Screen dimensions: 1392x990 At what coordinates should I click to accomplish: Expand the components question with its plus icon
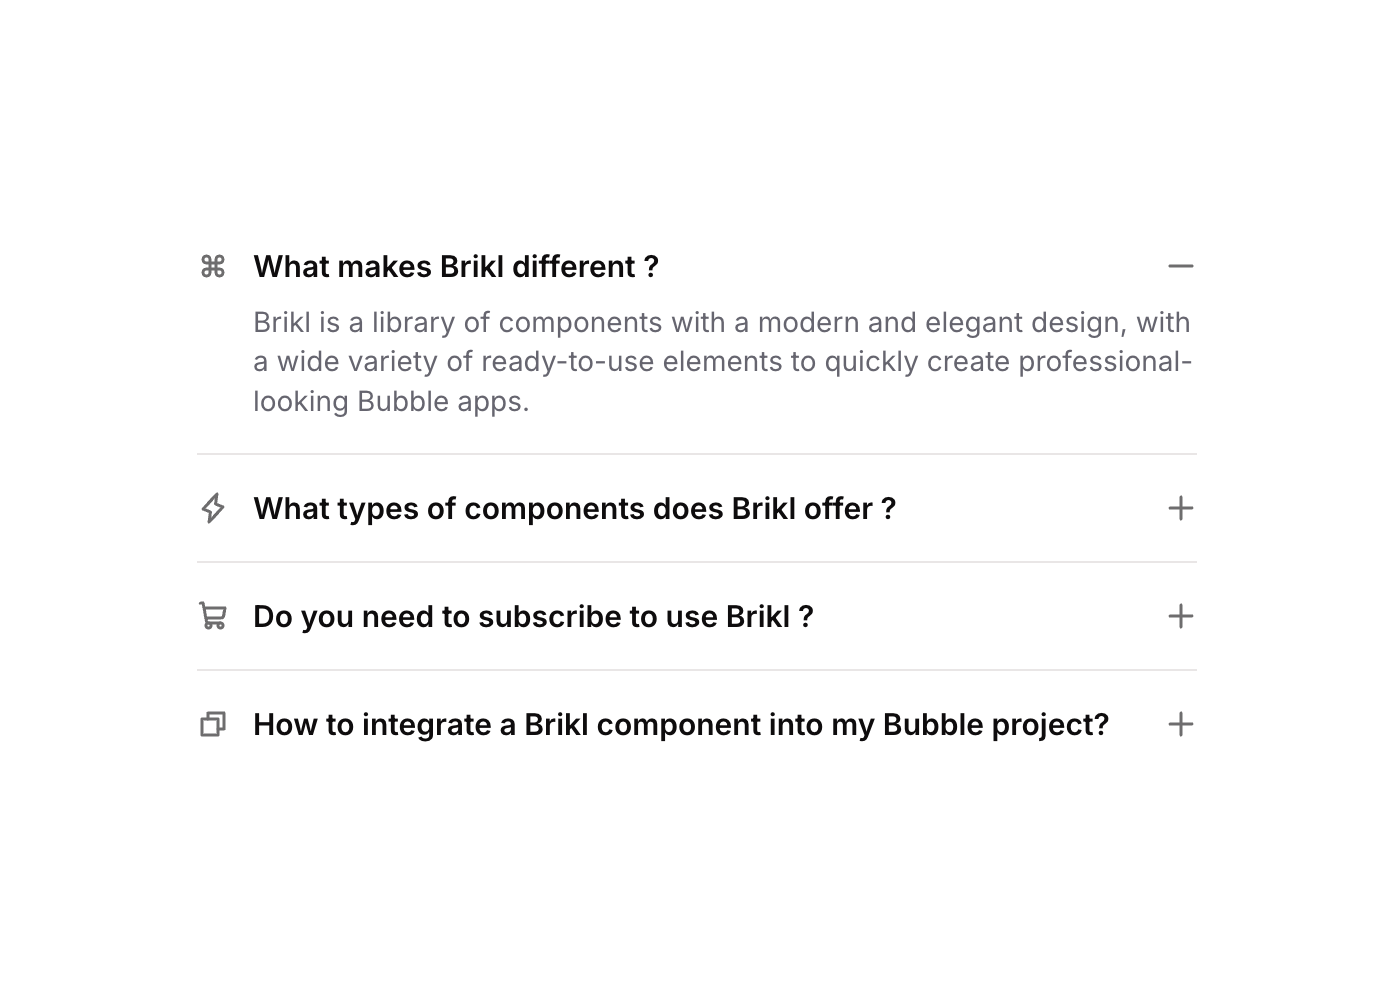pyautogui.click(x=1181, y=508)
